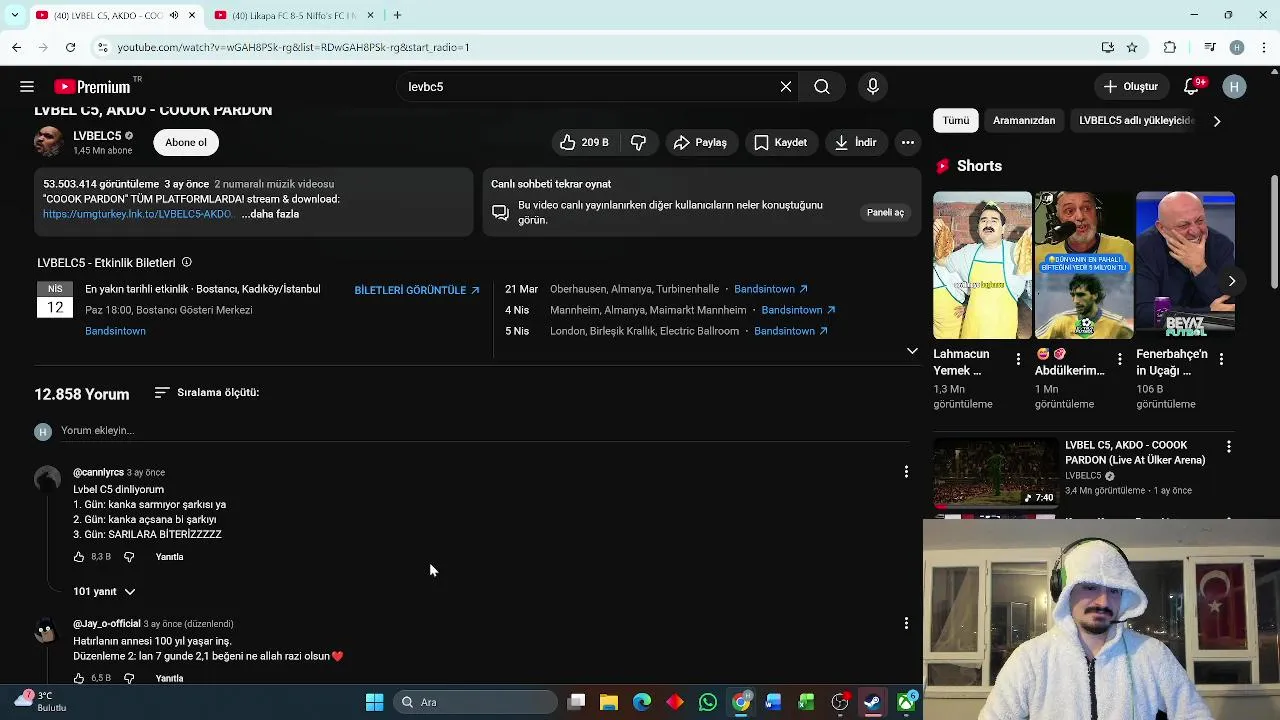Open a new browser tab

click(x=397, y=15)
